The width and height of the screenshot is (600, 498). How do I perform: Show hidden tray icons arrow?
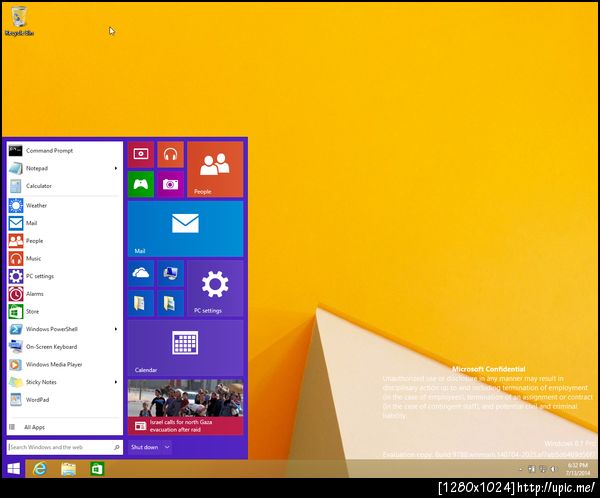point(521,469)
